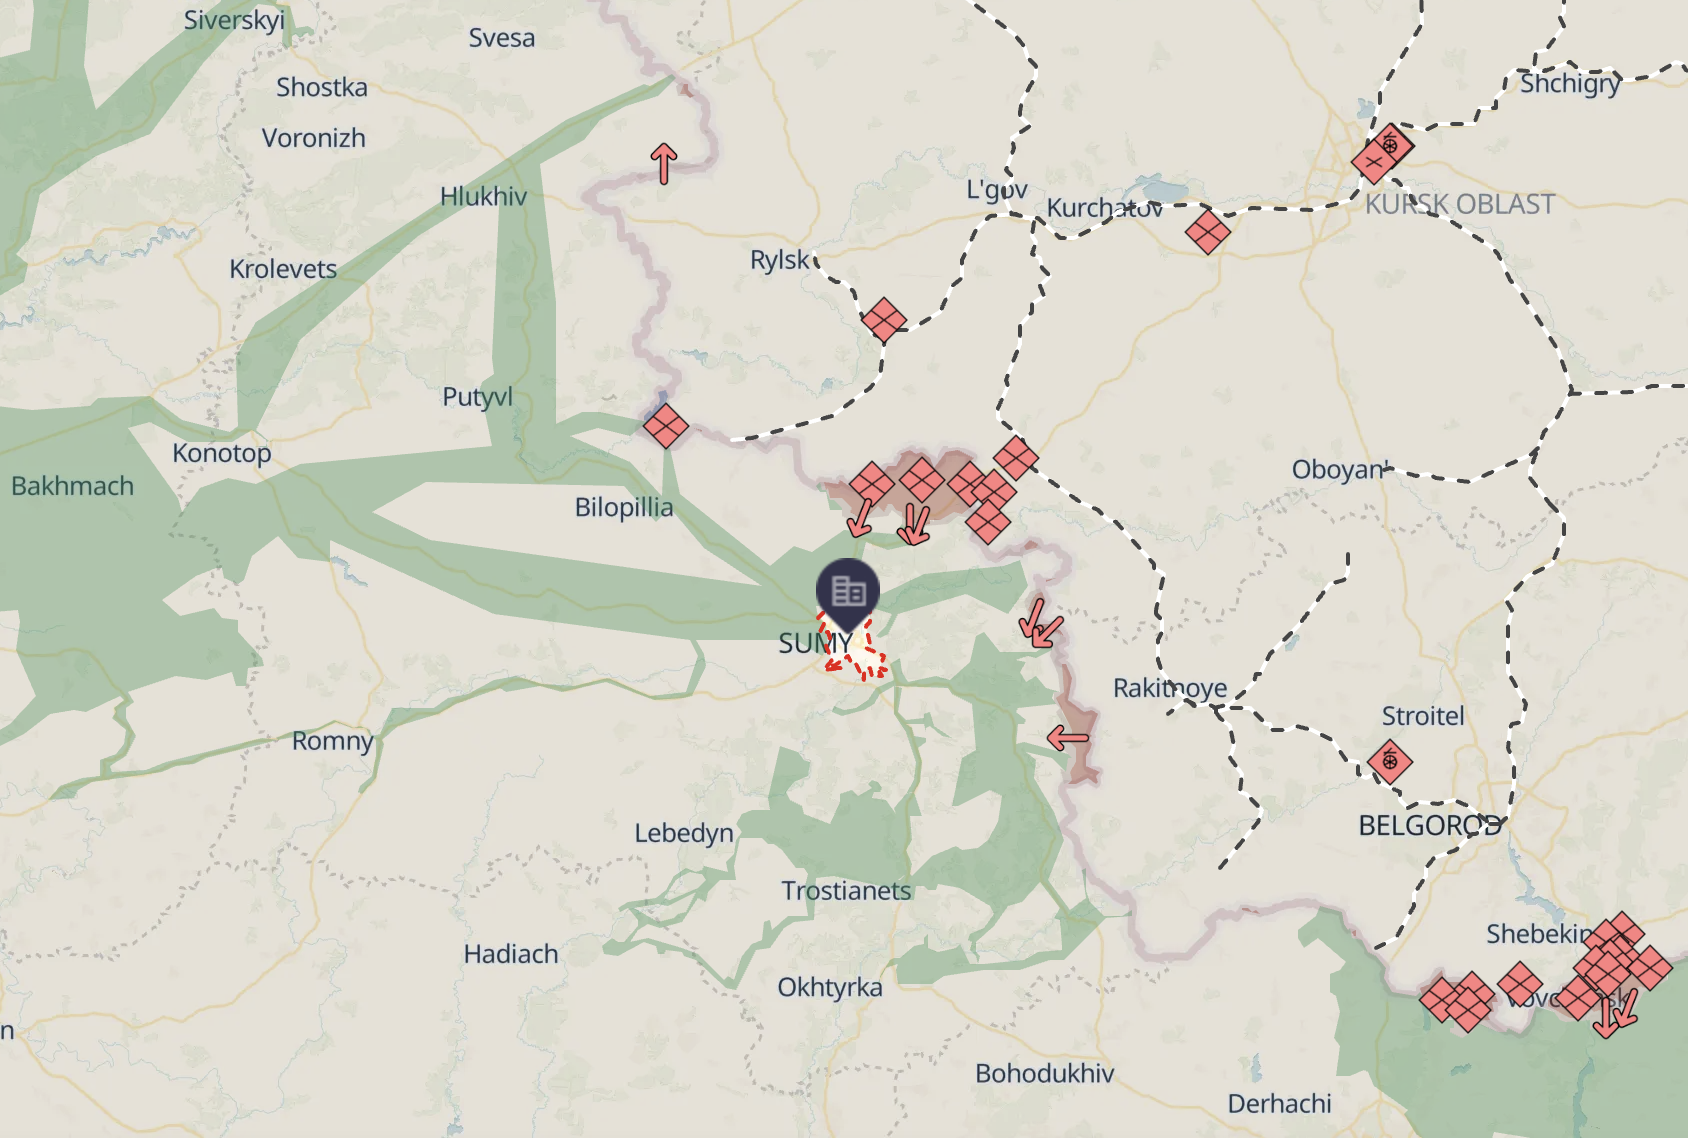Click the BELGOROD city label
Screen dimensions: 1688x1138
1430,826
